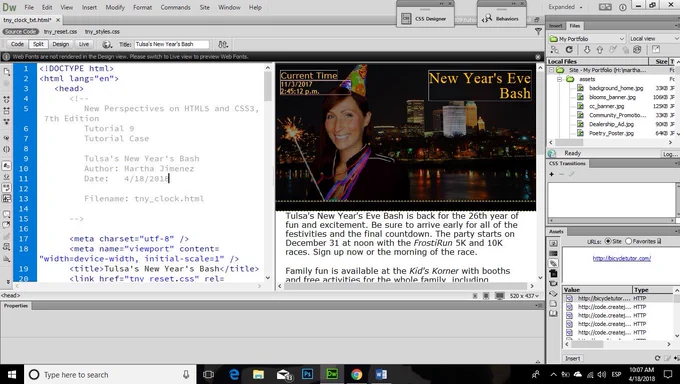Click the plus icon in CSS Transitions
Viewport: 680px width, 384px height.
(x=552, y=174)
